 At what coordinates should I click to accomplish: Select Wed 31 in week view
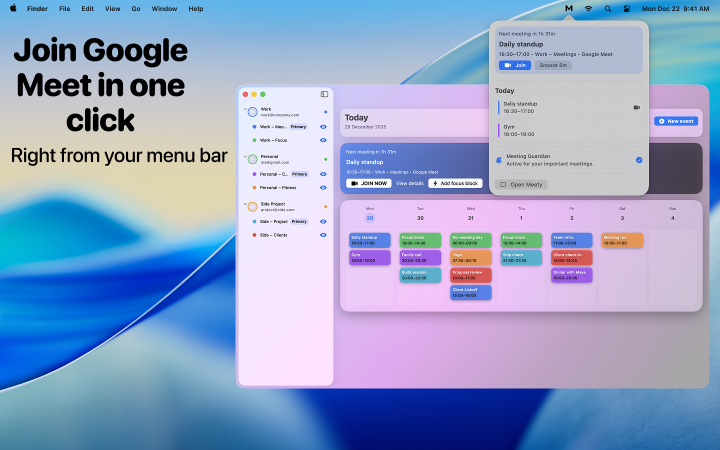coord(471,218)
